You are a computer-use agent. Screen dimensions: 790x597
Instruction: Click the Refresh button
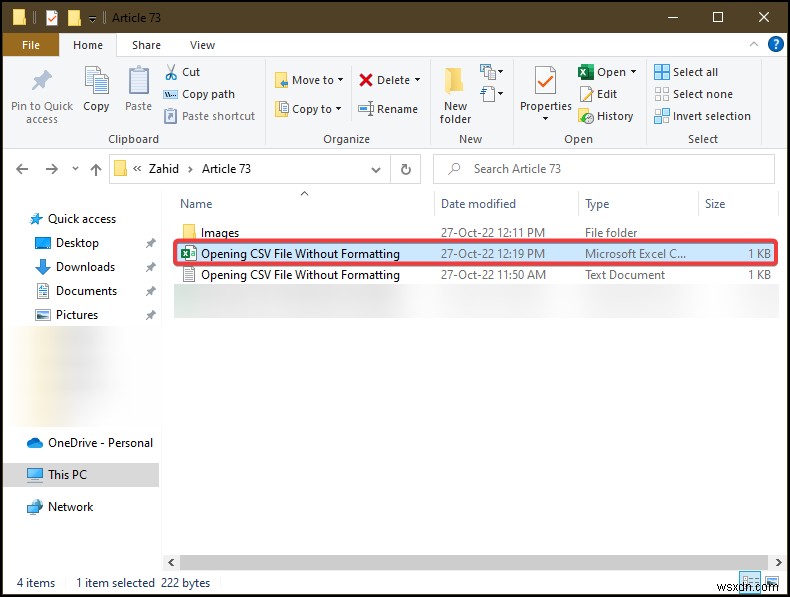pyautogui.click(x=406, y=170)
